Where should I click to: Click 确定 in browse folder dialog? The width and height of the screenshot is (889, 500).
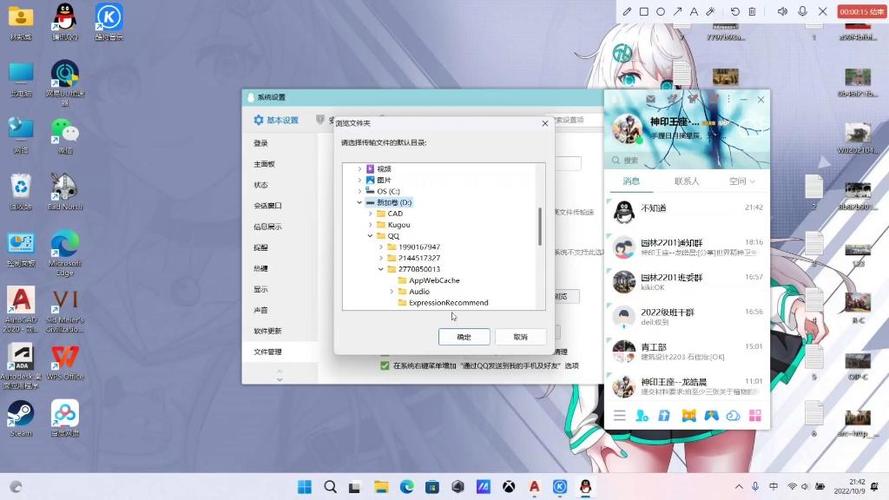[464, 337]
